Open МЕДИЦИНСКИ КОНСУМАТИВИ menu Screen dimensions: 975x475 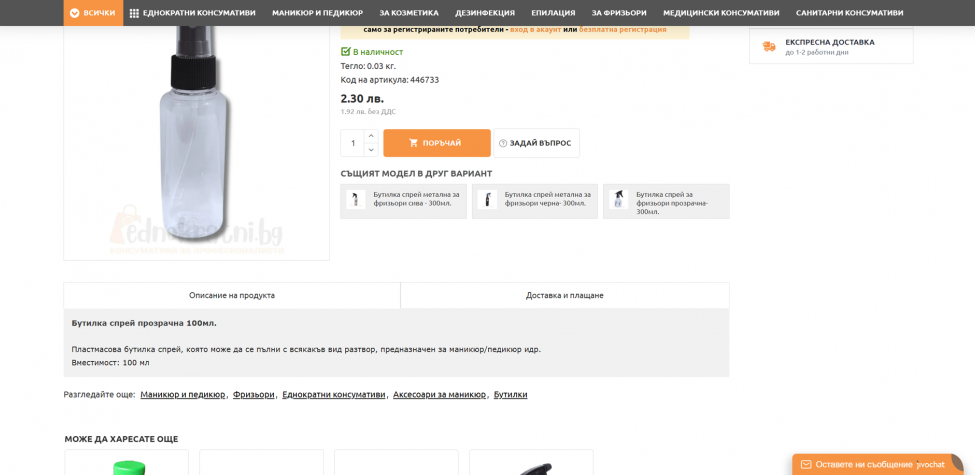click(721, 13)
